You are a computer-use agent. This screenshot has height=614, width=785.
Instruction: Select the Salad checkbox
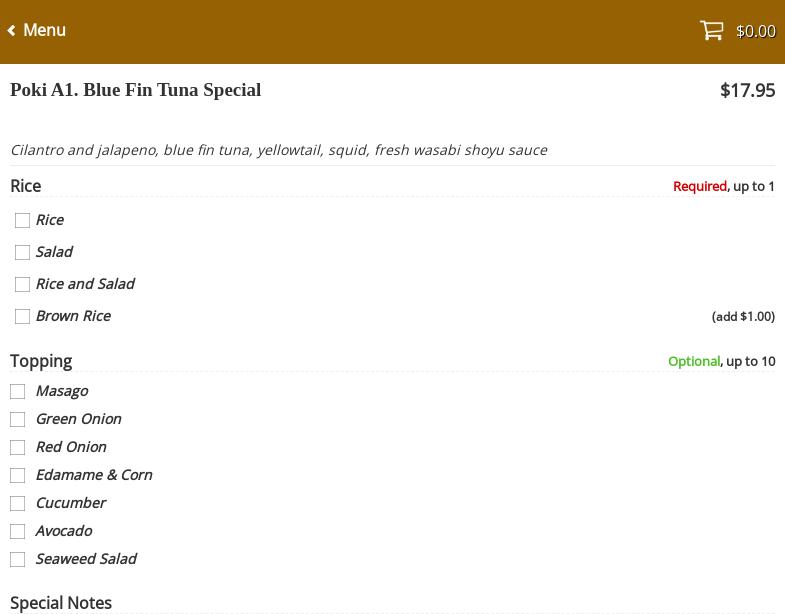pyautogui.click(x=22, y=253)
